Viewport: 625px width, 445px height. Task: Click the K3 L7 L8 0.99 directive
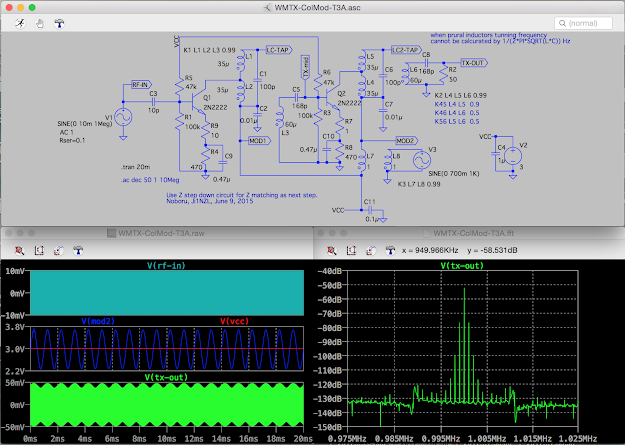(x=419, y=184)
